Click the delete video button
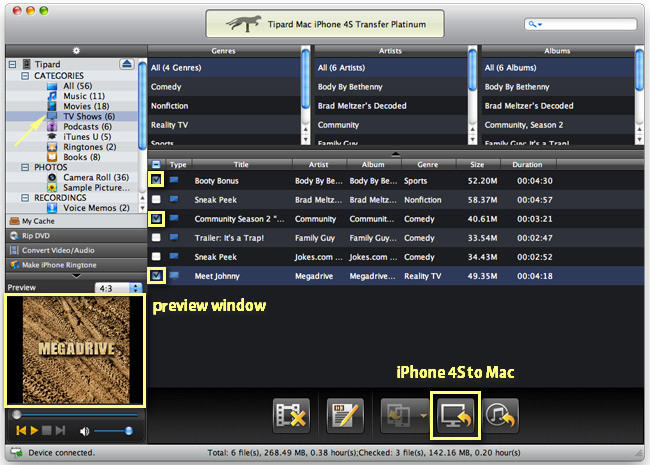The image size is (650, 465). click(291, 415)
